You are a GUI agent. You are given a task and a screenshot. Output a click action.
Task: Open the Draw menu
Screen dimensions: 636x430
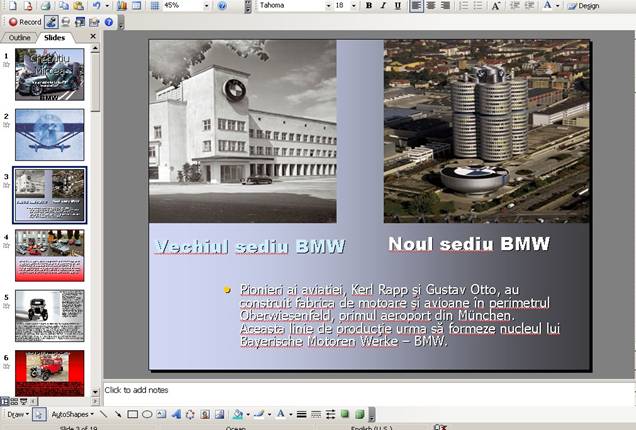click(17, 413)
